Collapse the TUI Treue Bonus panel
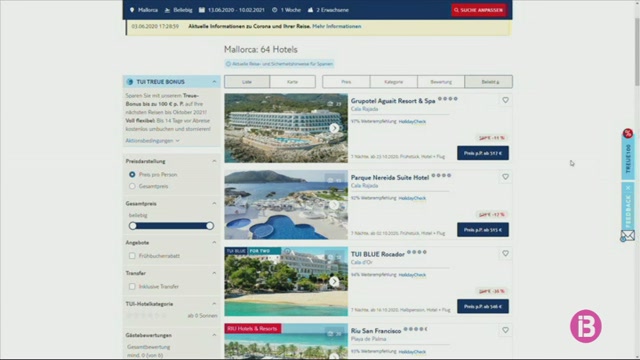 (x=214, y=82)
